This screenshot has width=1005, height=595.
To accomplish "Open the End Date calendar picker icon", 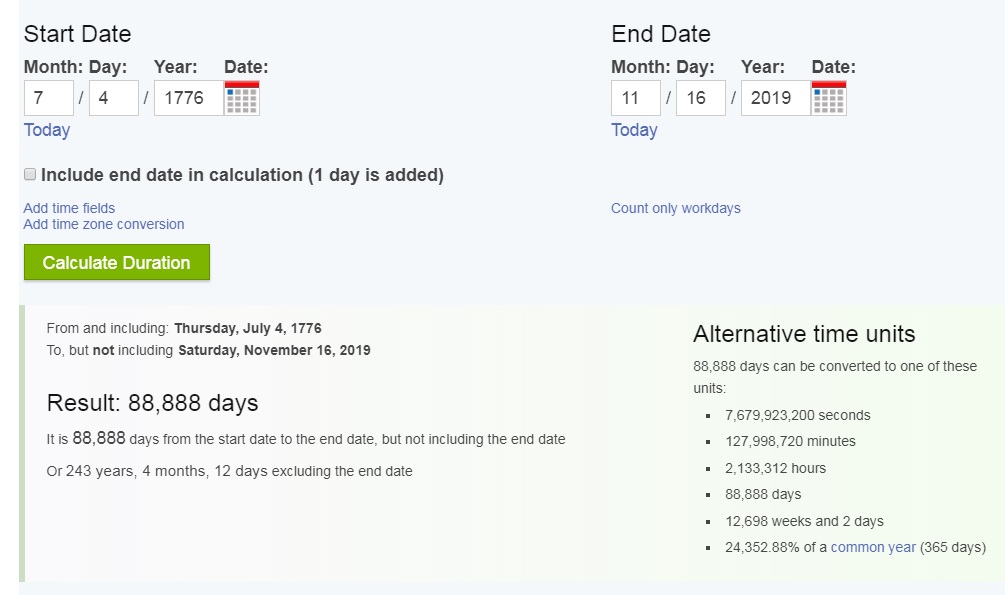I will [x=829, y=98].
